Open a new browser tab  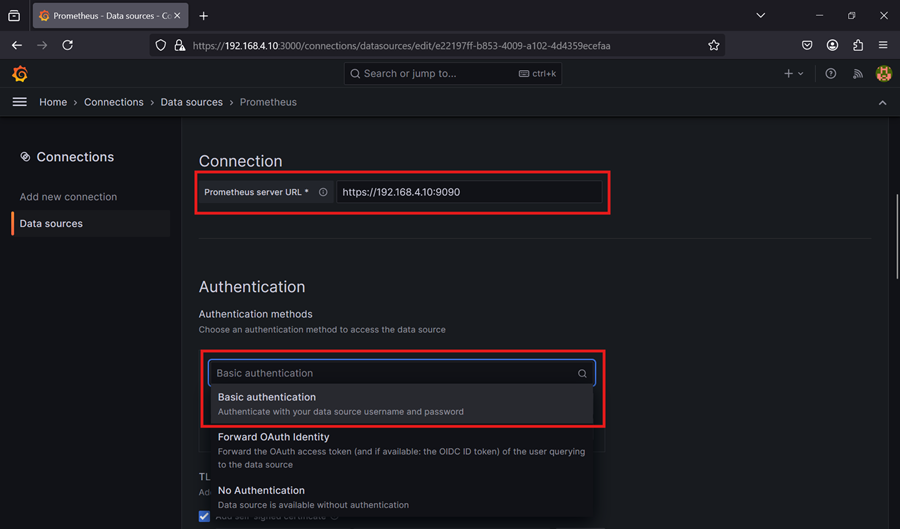pyautogui.click(x=203, y=16)
